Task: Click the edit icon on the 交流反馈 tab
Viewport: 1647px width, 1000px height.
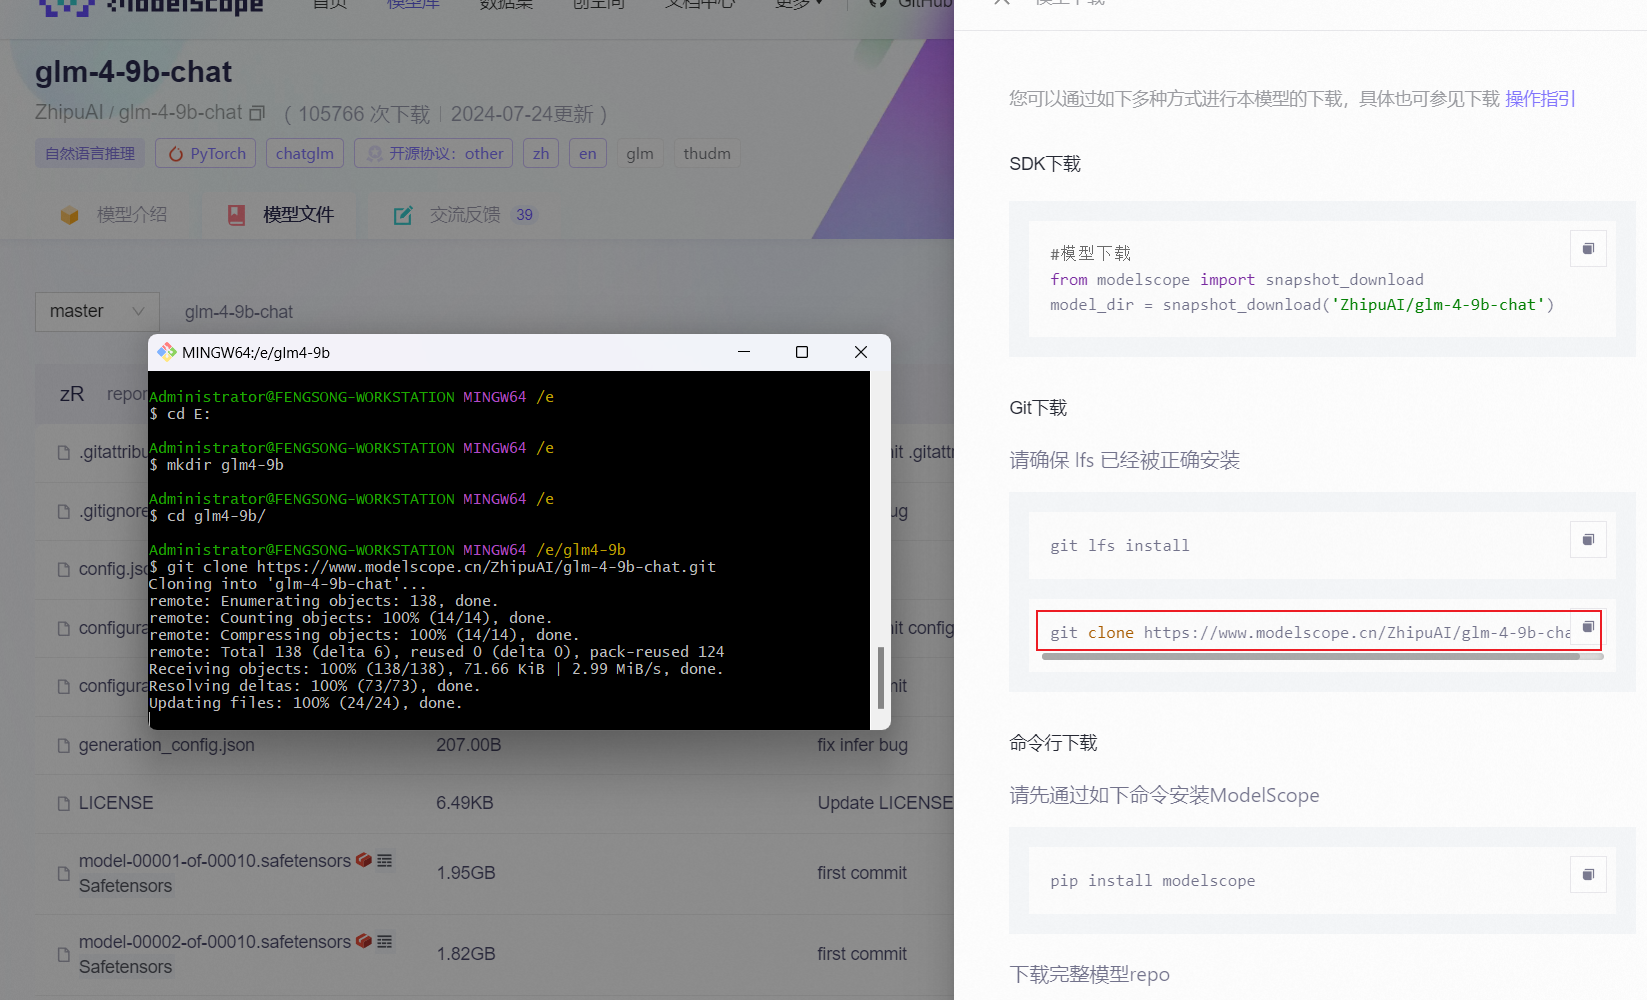Action: pyautogui.click(x=403, y=214)
